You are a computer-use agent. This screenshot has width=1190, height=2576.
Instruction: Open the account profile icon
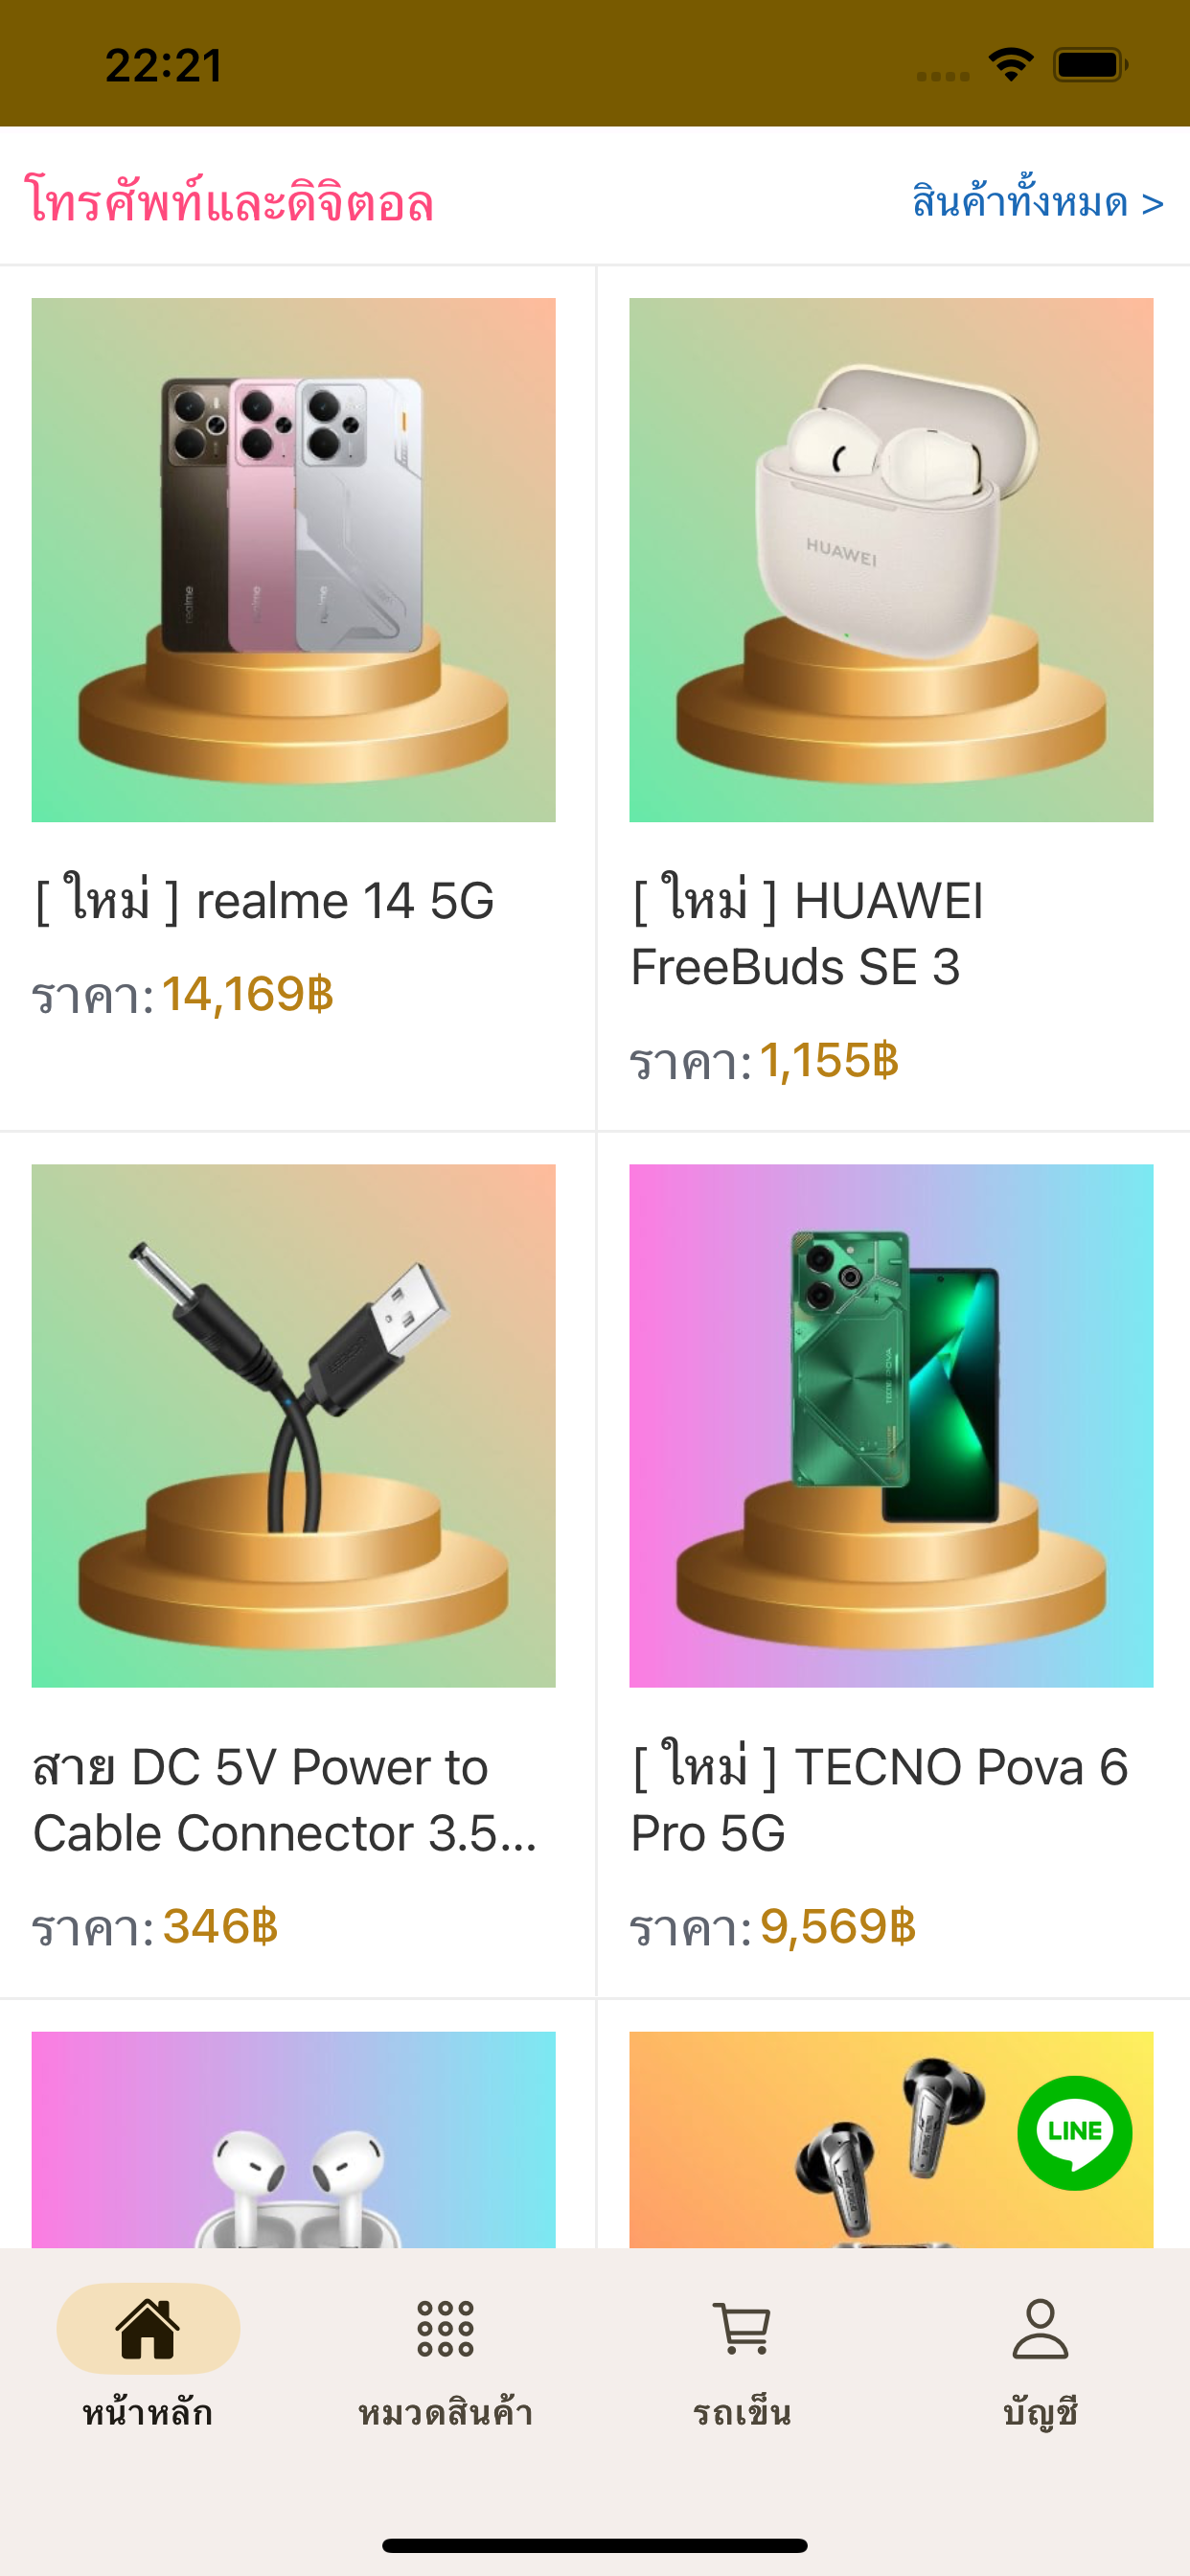1040,2329
